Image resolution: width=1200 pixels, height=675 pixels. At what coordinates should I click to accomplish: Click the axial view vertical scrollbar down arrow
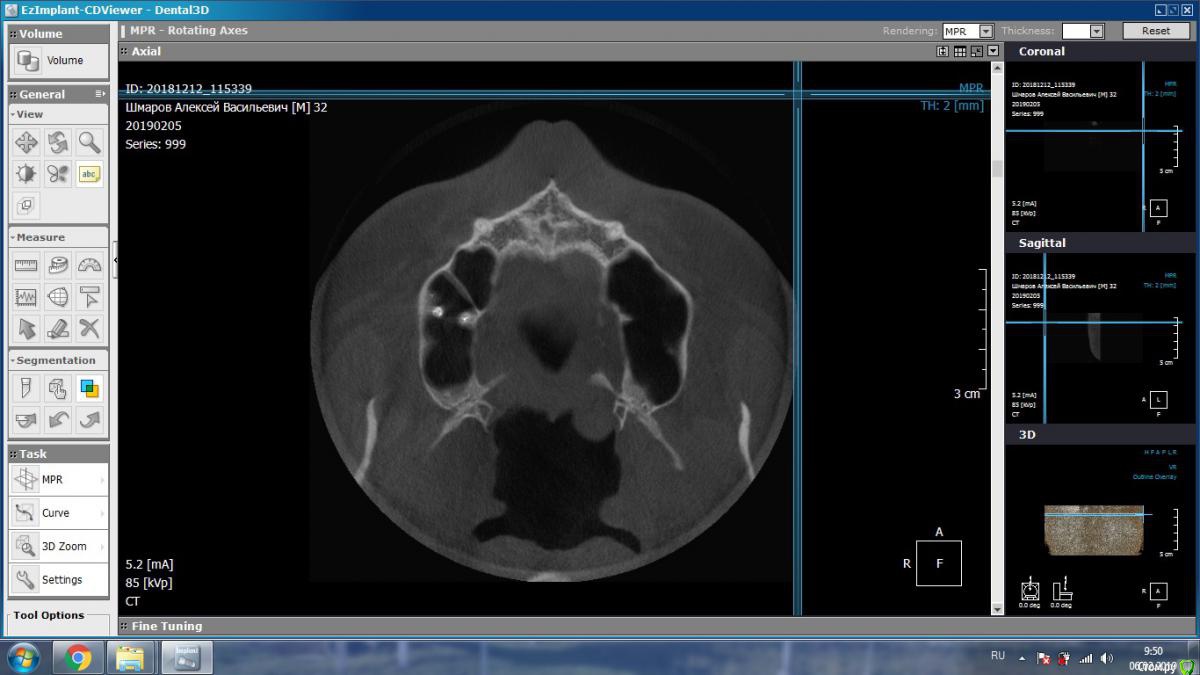[x=997, y=608]
